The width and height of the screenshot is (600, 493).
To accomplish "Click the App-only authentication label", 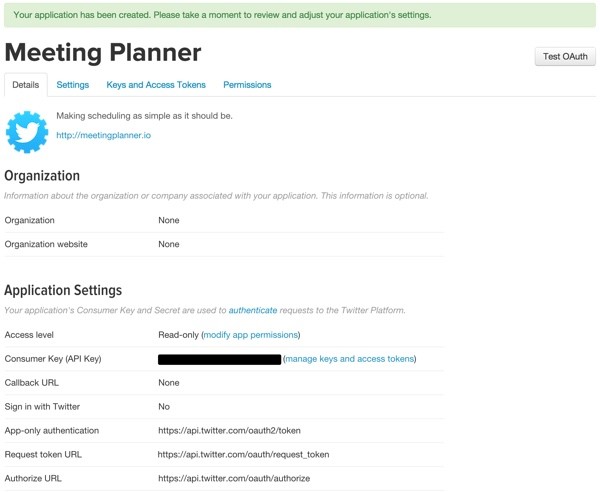I will (52, 431).
